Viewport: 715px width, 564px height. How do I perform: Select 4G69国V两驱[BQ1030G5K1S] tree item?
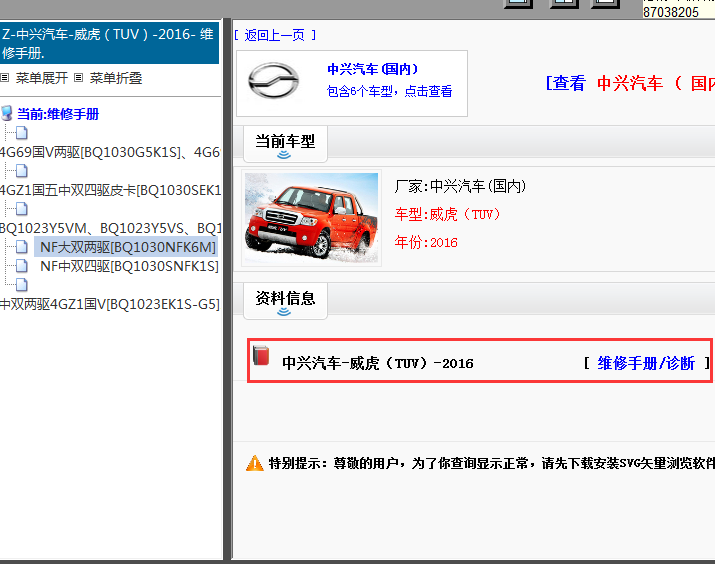110,152
